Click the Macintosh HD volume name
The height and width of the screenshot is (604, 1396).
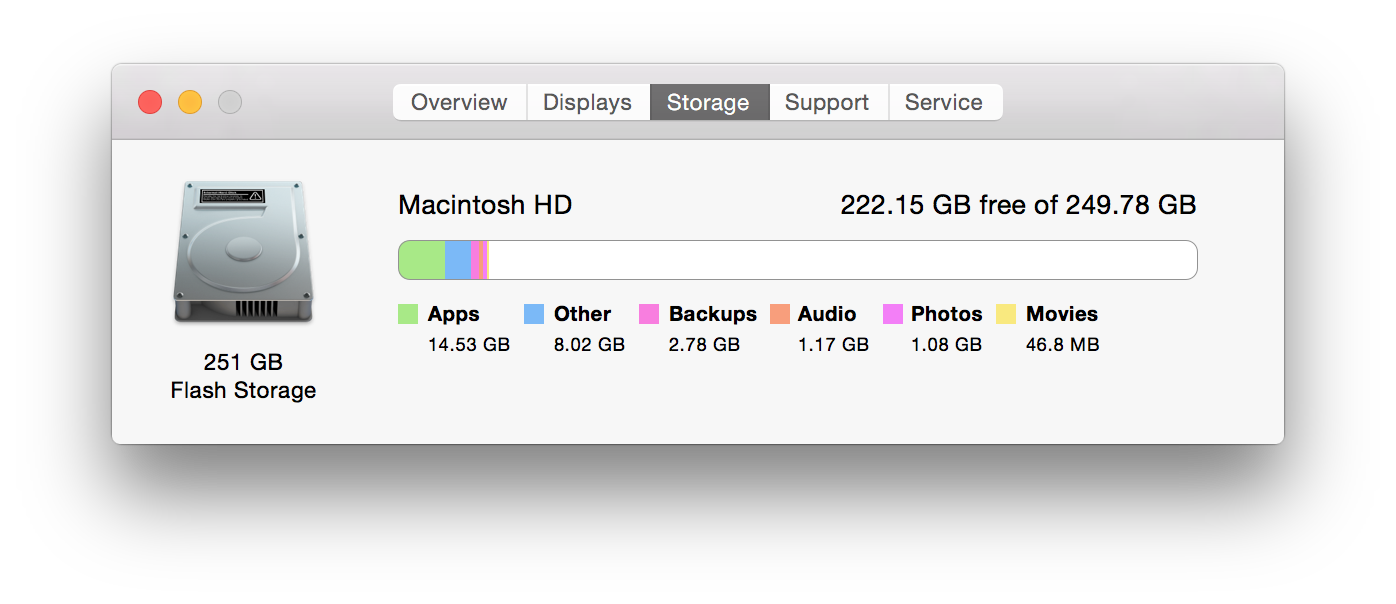pyautogui.click(x=485, y=205)
